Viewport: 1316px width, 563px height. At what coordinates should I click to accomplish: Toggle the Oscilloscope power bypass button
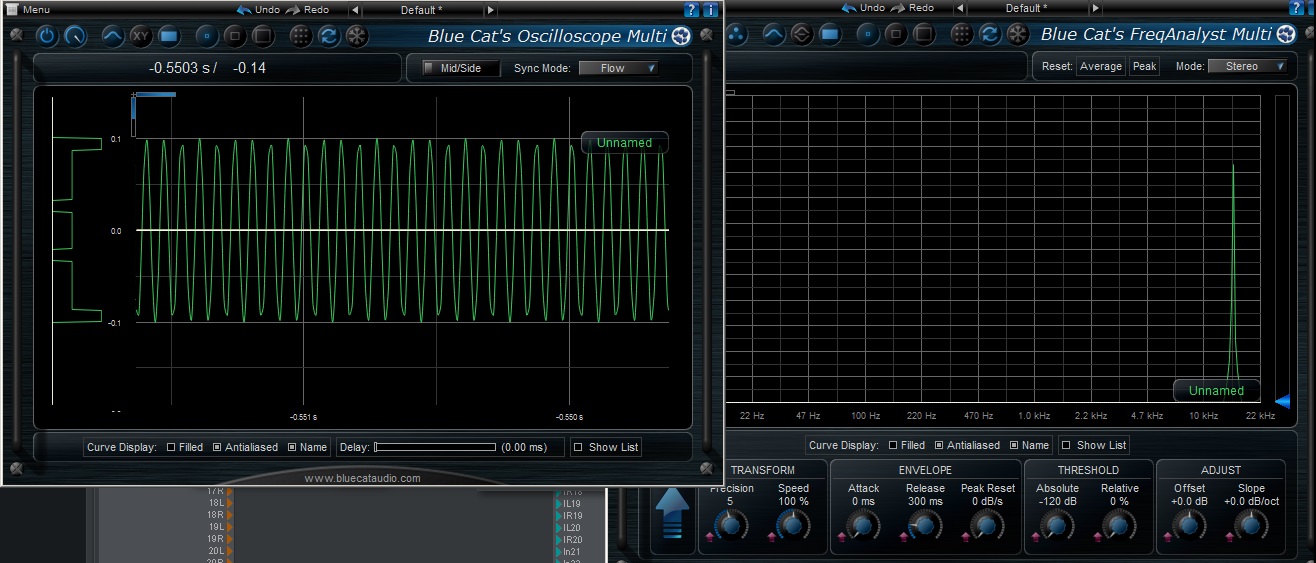47,37
